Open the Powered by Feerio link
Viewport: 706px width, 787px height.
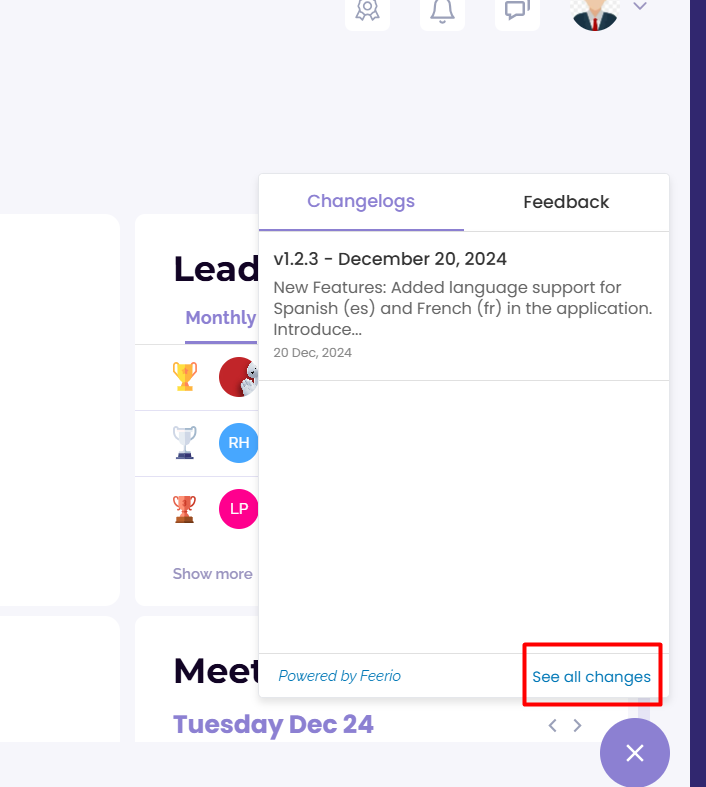(x=340, y=676)
